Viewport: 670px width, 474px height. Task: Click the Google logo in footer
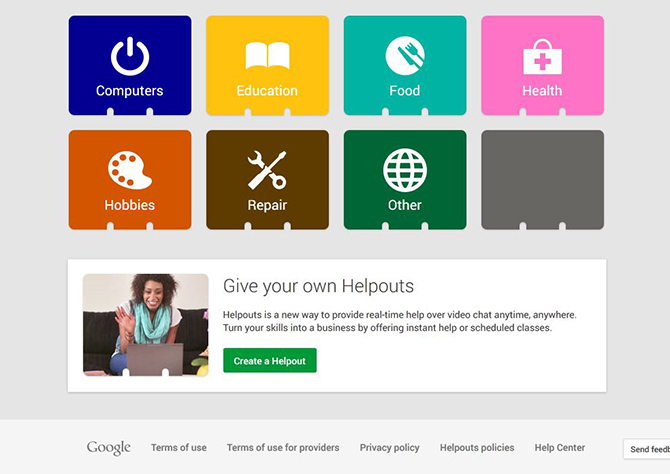point(109,448)
